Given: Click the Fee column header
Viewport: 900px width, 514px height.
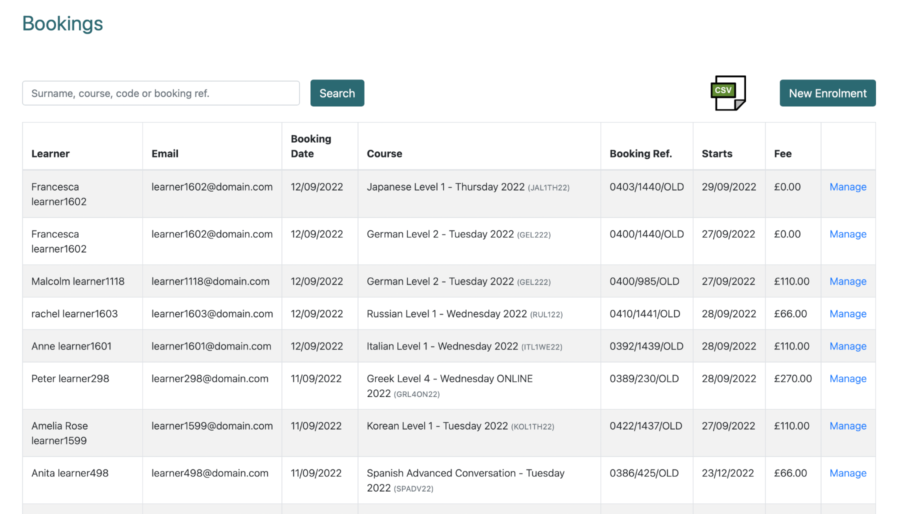Looking at the screenshot, I should 783,154.
